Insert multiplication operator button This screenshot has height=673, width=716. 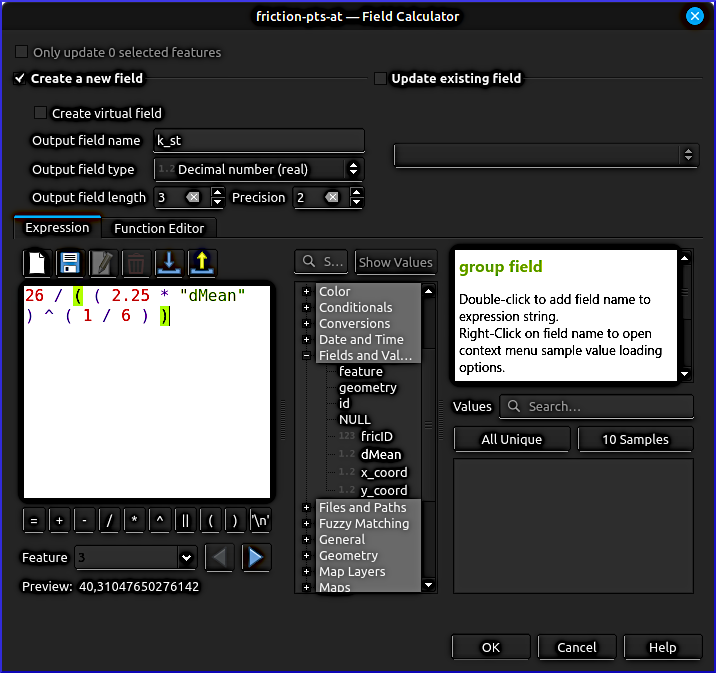(135, 521)
